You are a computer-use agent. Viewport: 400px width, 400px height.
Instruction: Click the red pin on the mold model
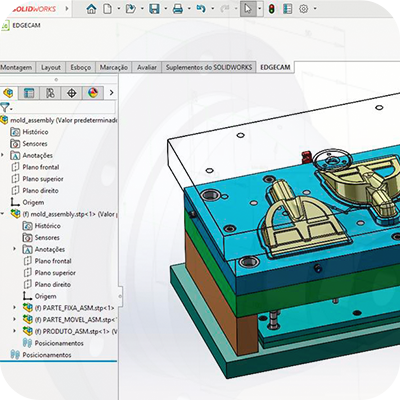tap(305, 157)
